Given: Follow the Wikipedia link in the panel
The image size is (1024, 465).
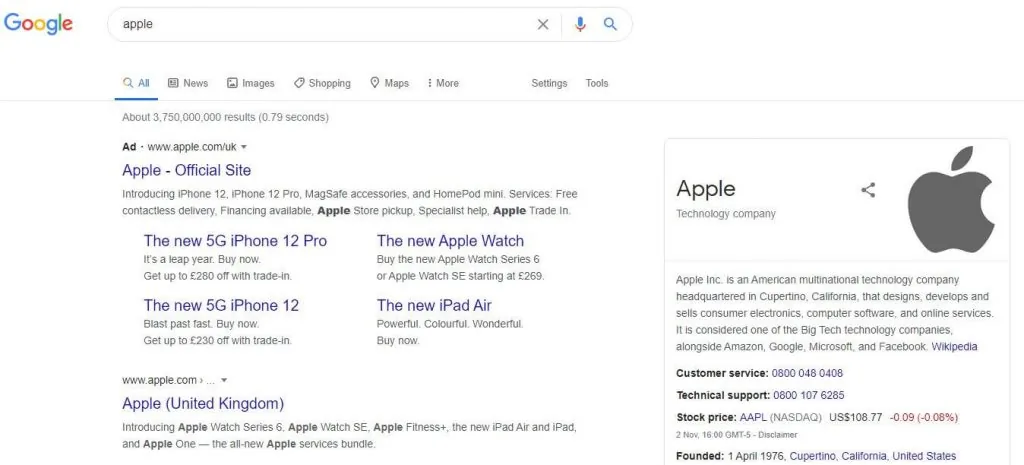Looking at the screenshot, I should click(954, 347).
